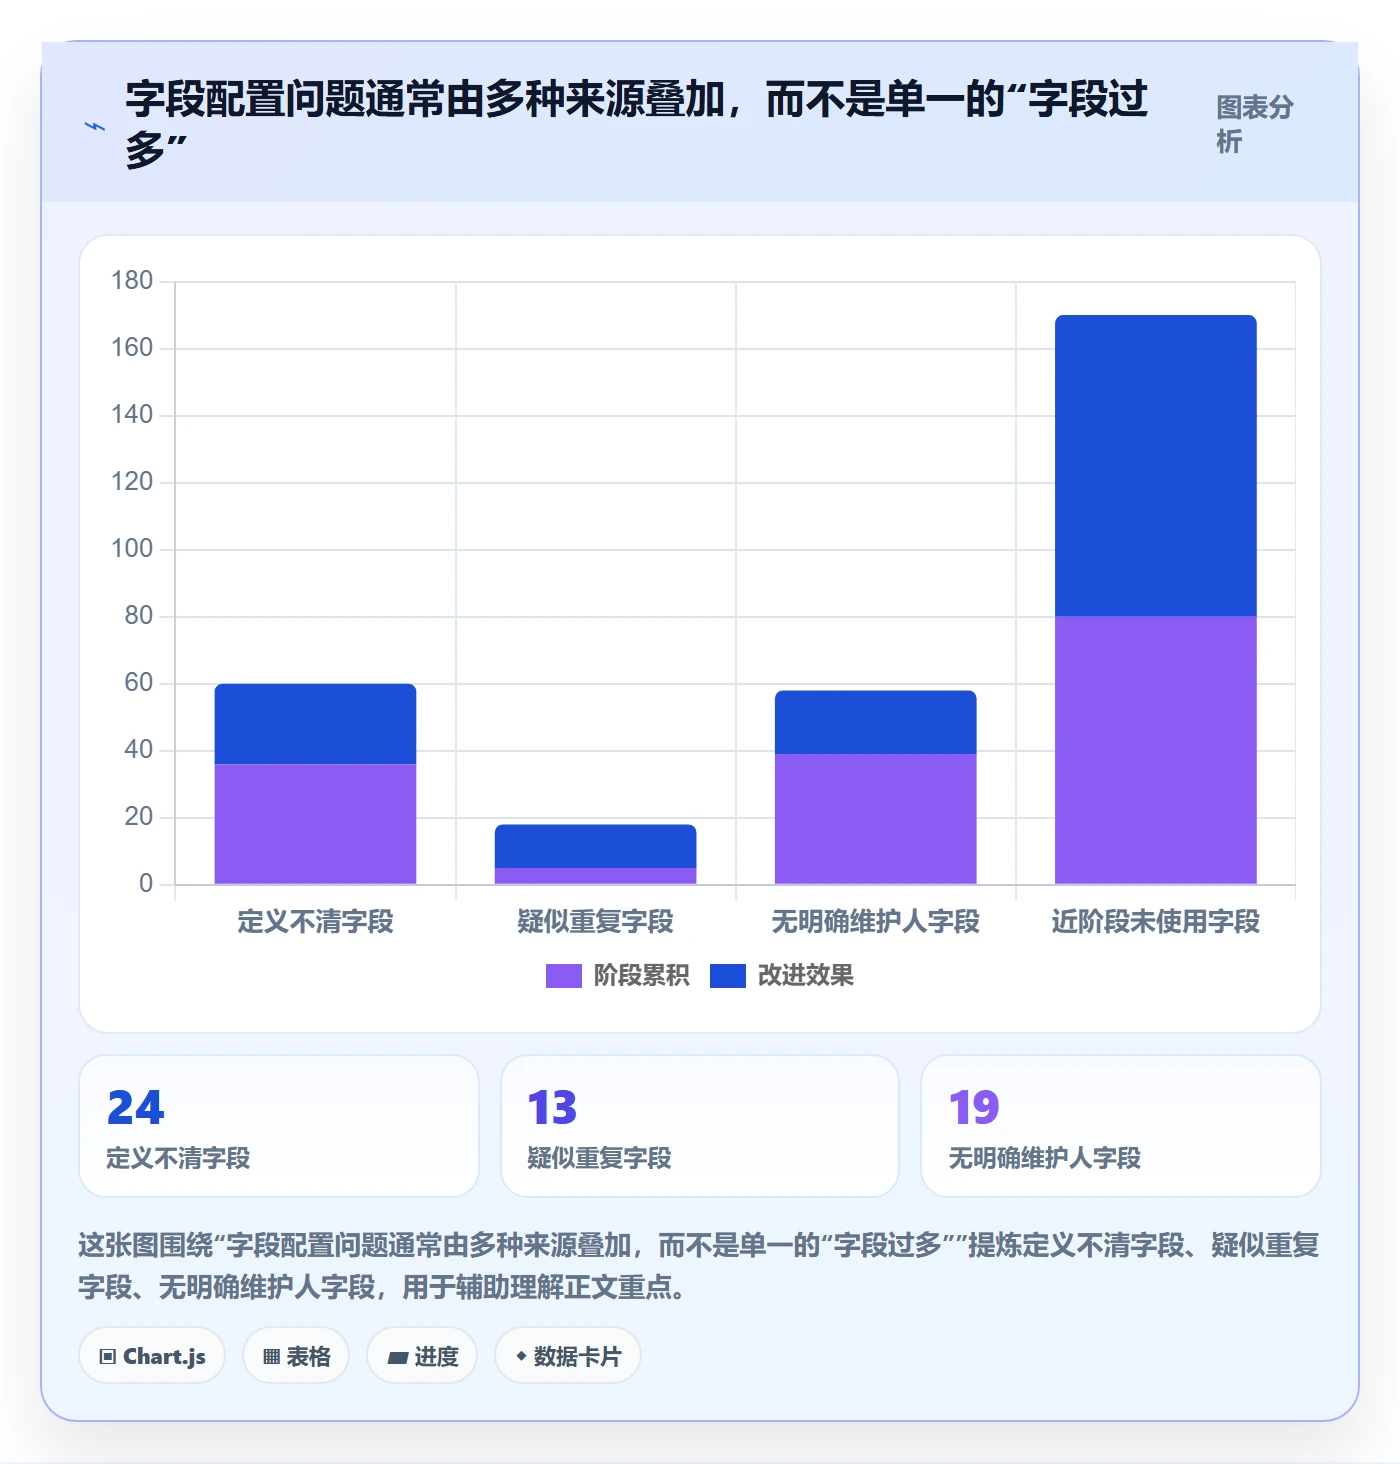Image resolution: width=1400 pixels, height=1464 pixels.
Task: Click the 图表分析 label in header
Action: (x=1255, y=124)
